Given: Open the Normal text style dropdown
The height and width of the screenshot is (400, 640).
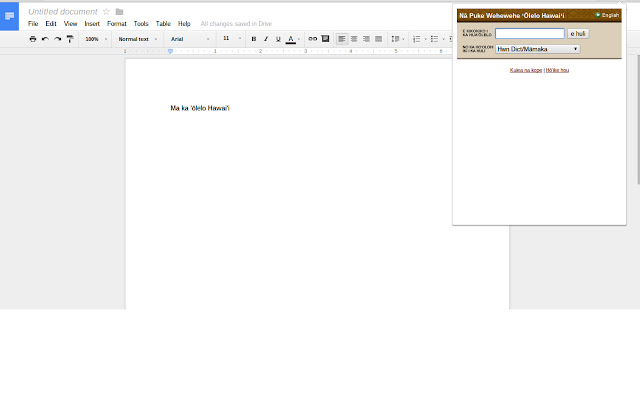Looking at the screenshot, I should pos(138,39).
